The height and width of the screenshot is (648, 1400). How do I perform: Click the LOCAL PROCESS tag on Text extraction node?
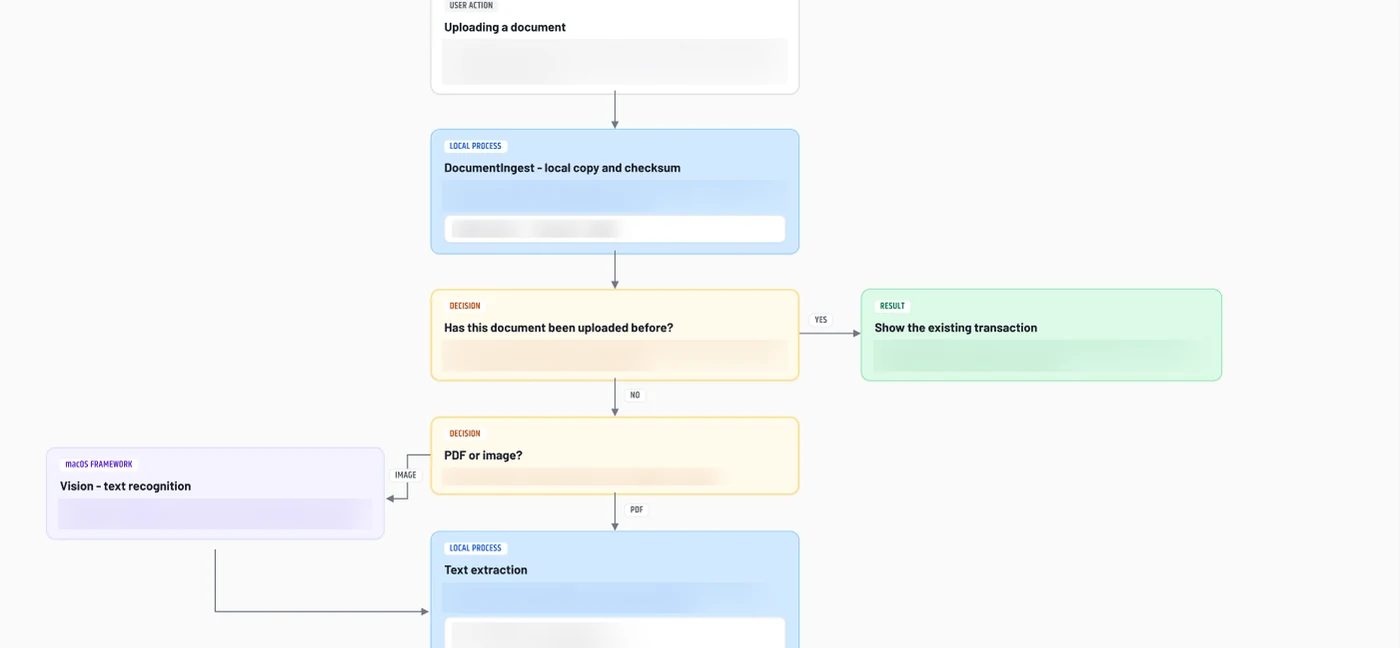coord(475,548)
